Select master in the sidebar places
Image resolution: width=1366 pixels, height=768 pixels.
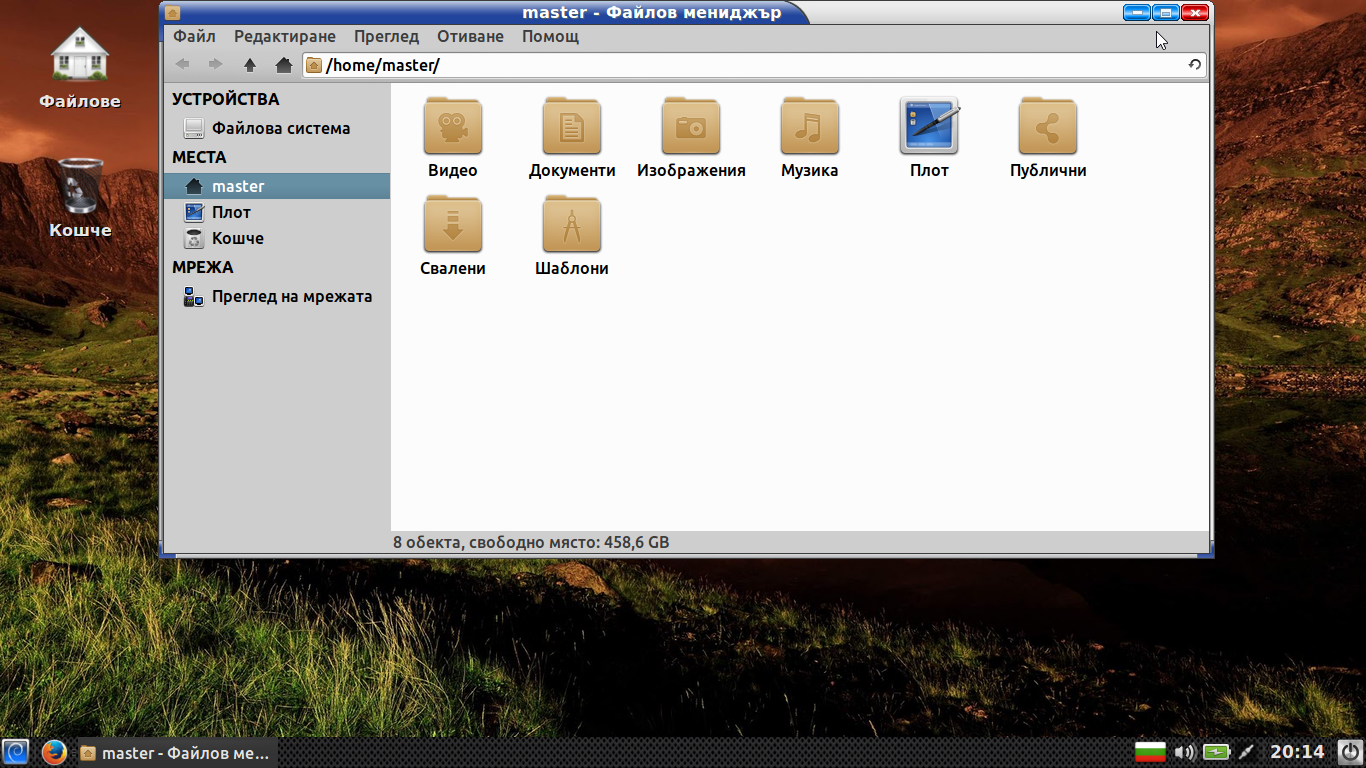pyautogui.click(x=277, y=186)
